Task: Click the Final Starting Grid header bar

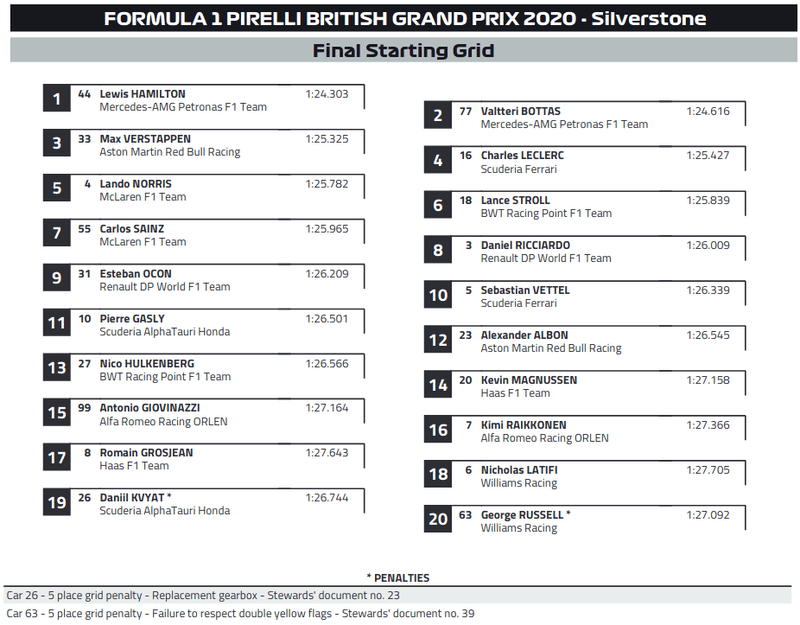Action: click(403, 50)
